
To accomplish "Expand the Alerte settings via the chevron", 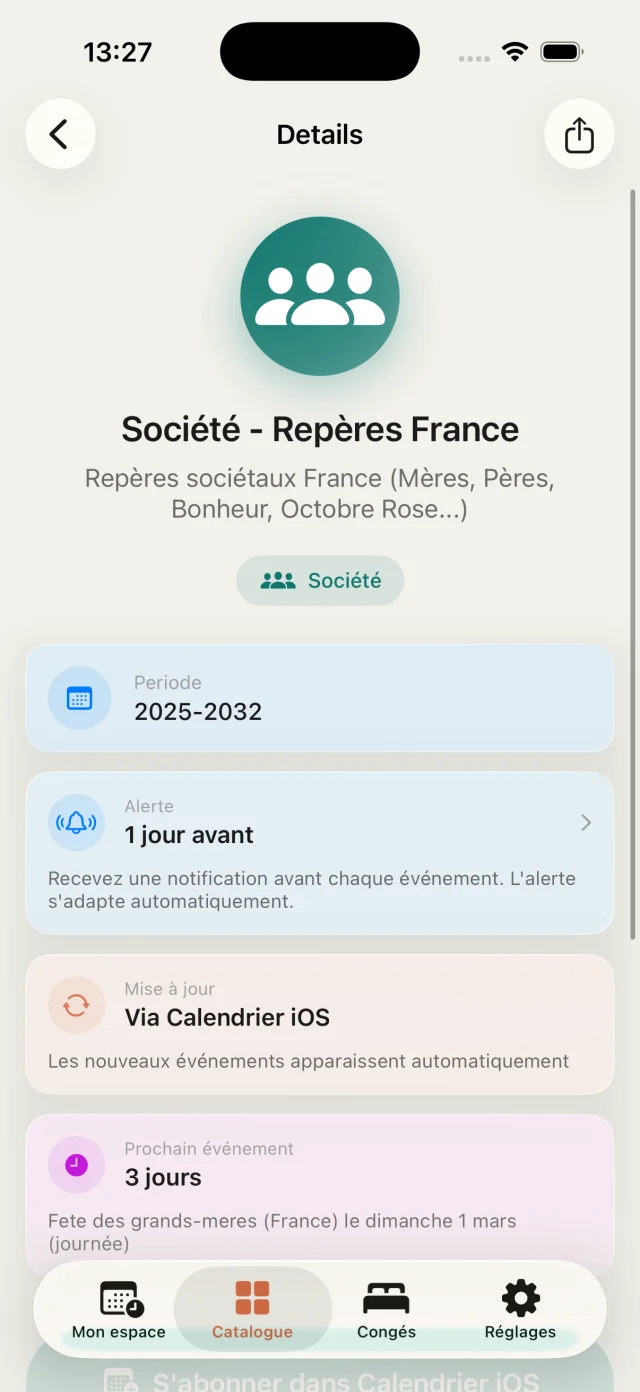I will [586, 822].
